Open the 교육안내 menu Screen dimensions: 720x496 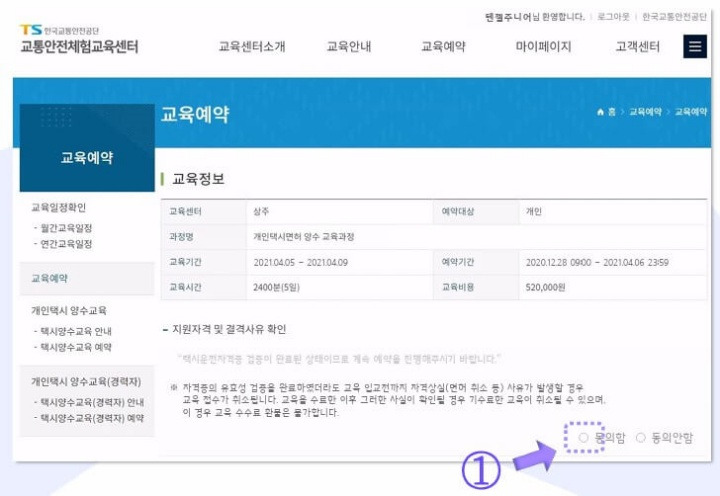(349, 46)
